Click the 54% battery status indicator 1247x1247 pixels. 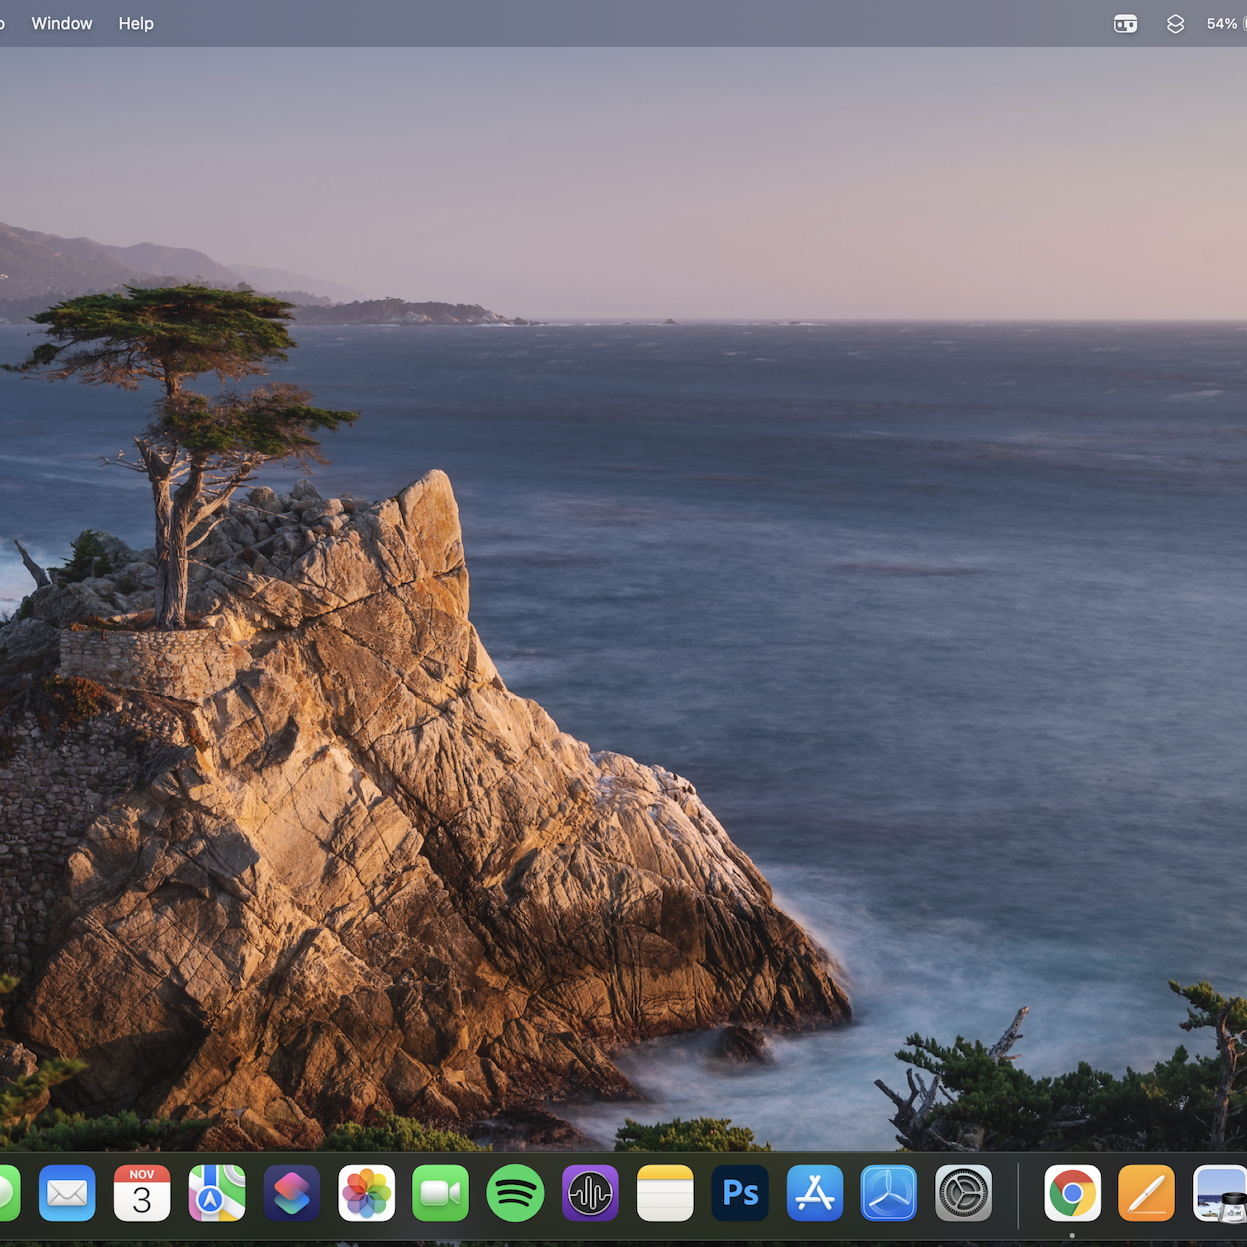1224,24
